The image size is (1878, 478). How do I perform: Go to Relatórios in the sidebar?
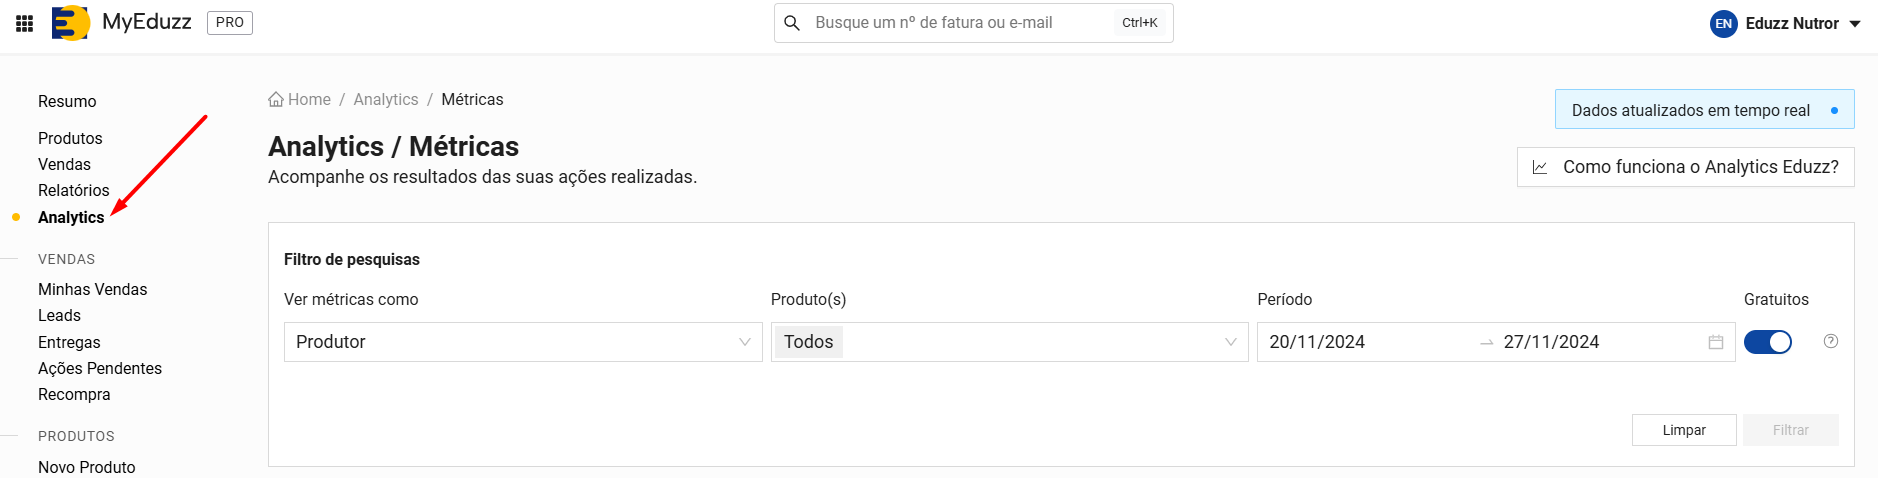point(74,191)
